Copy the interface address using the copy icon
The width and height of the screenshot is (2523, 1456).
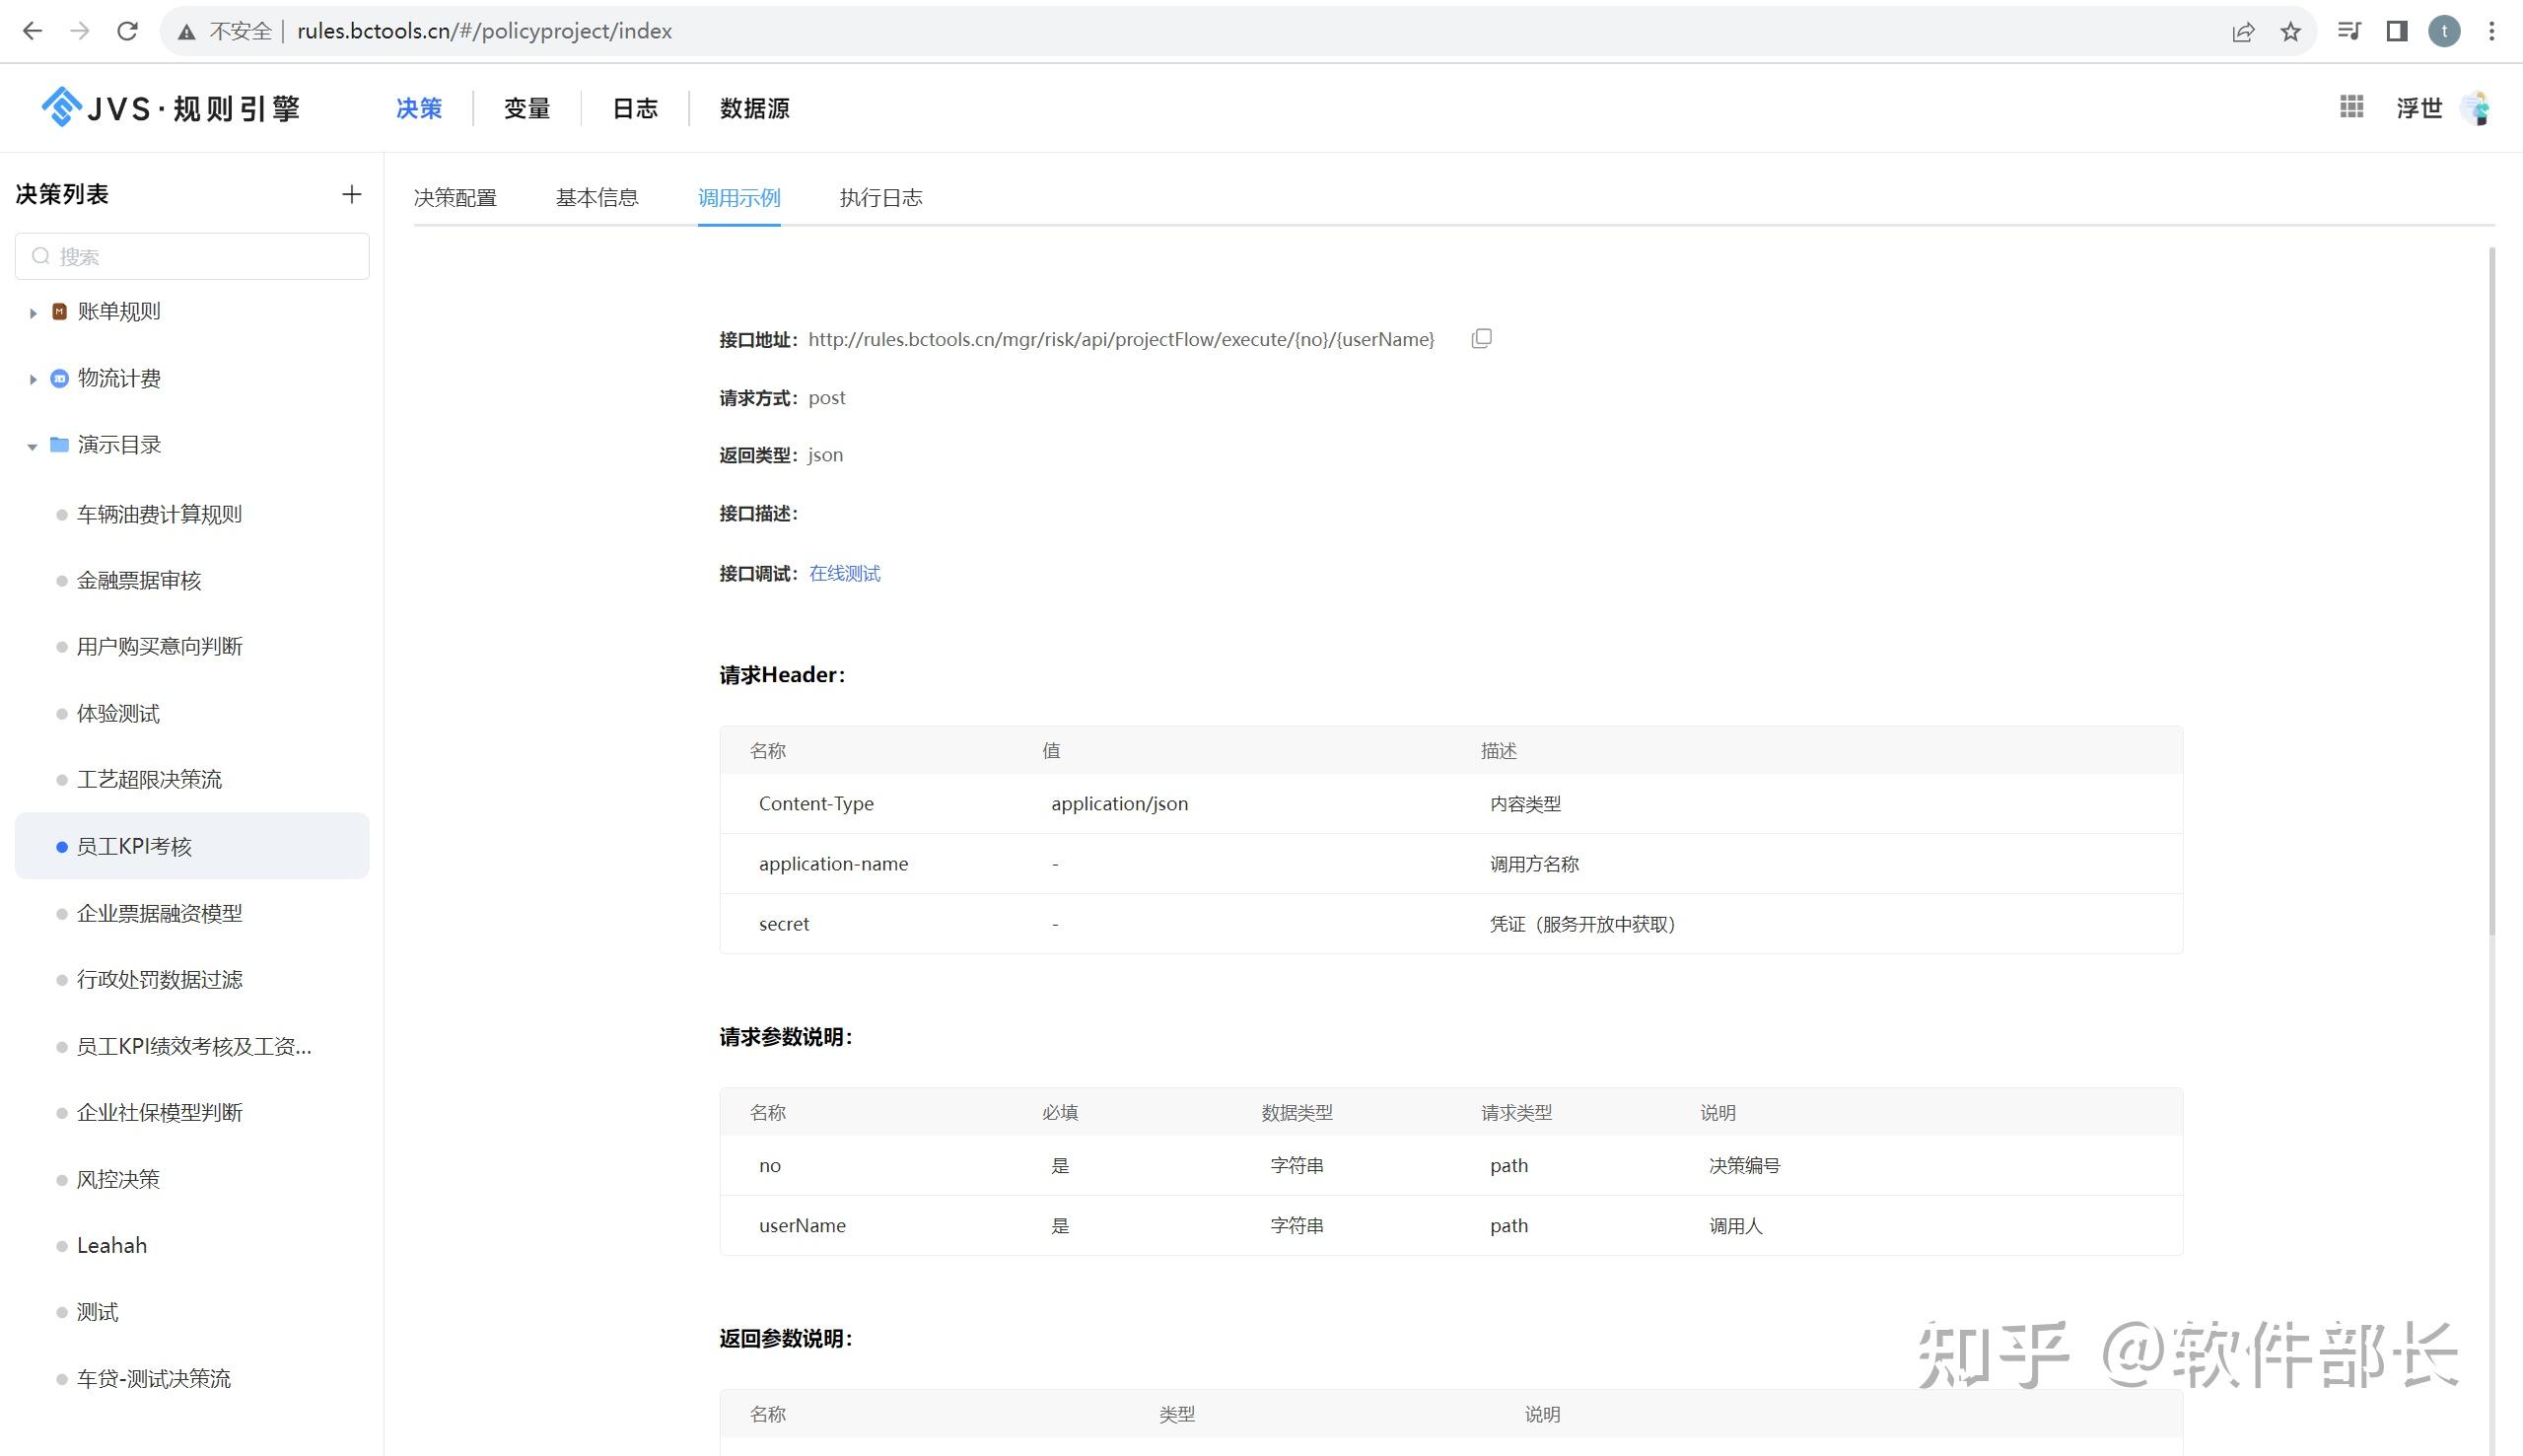(1480, 338)
